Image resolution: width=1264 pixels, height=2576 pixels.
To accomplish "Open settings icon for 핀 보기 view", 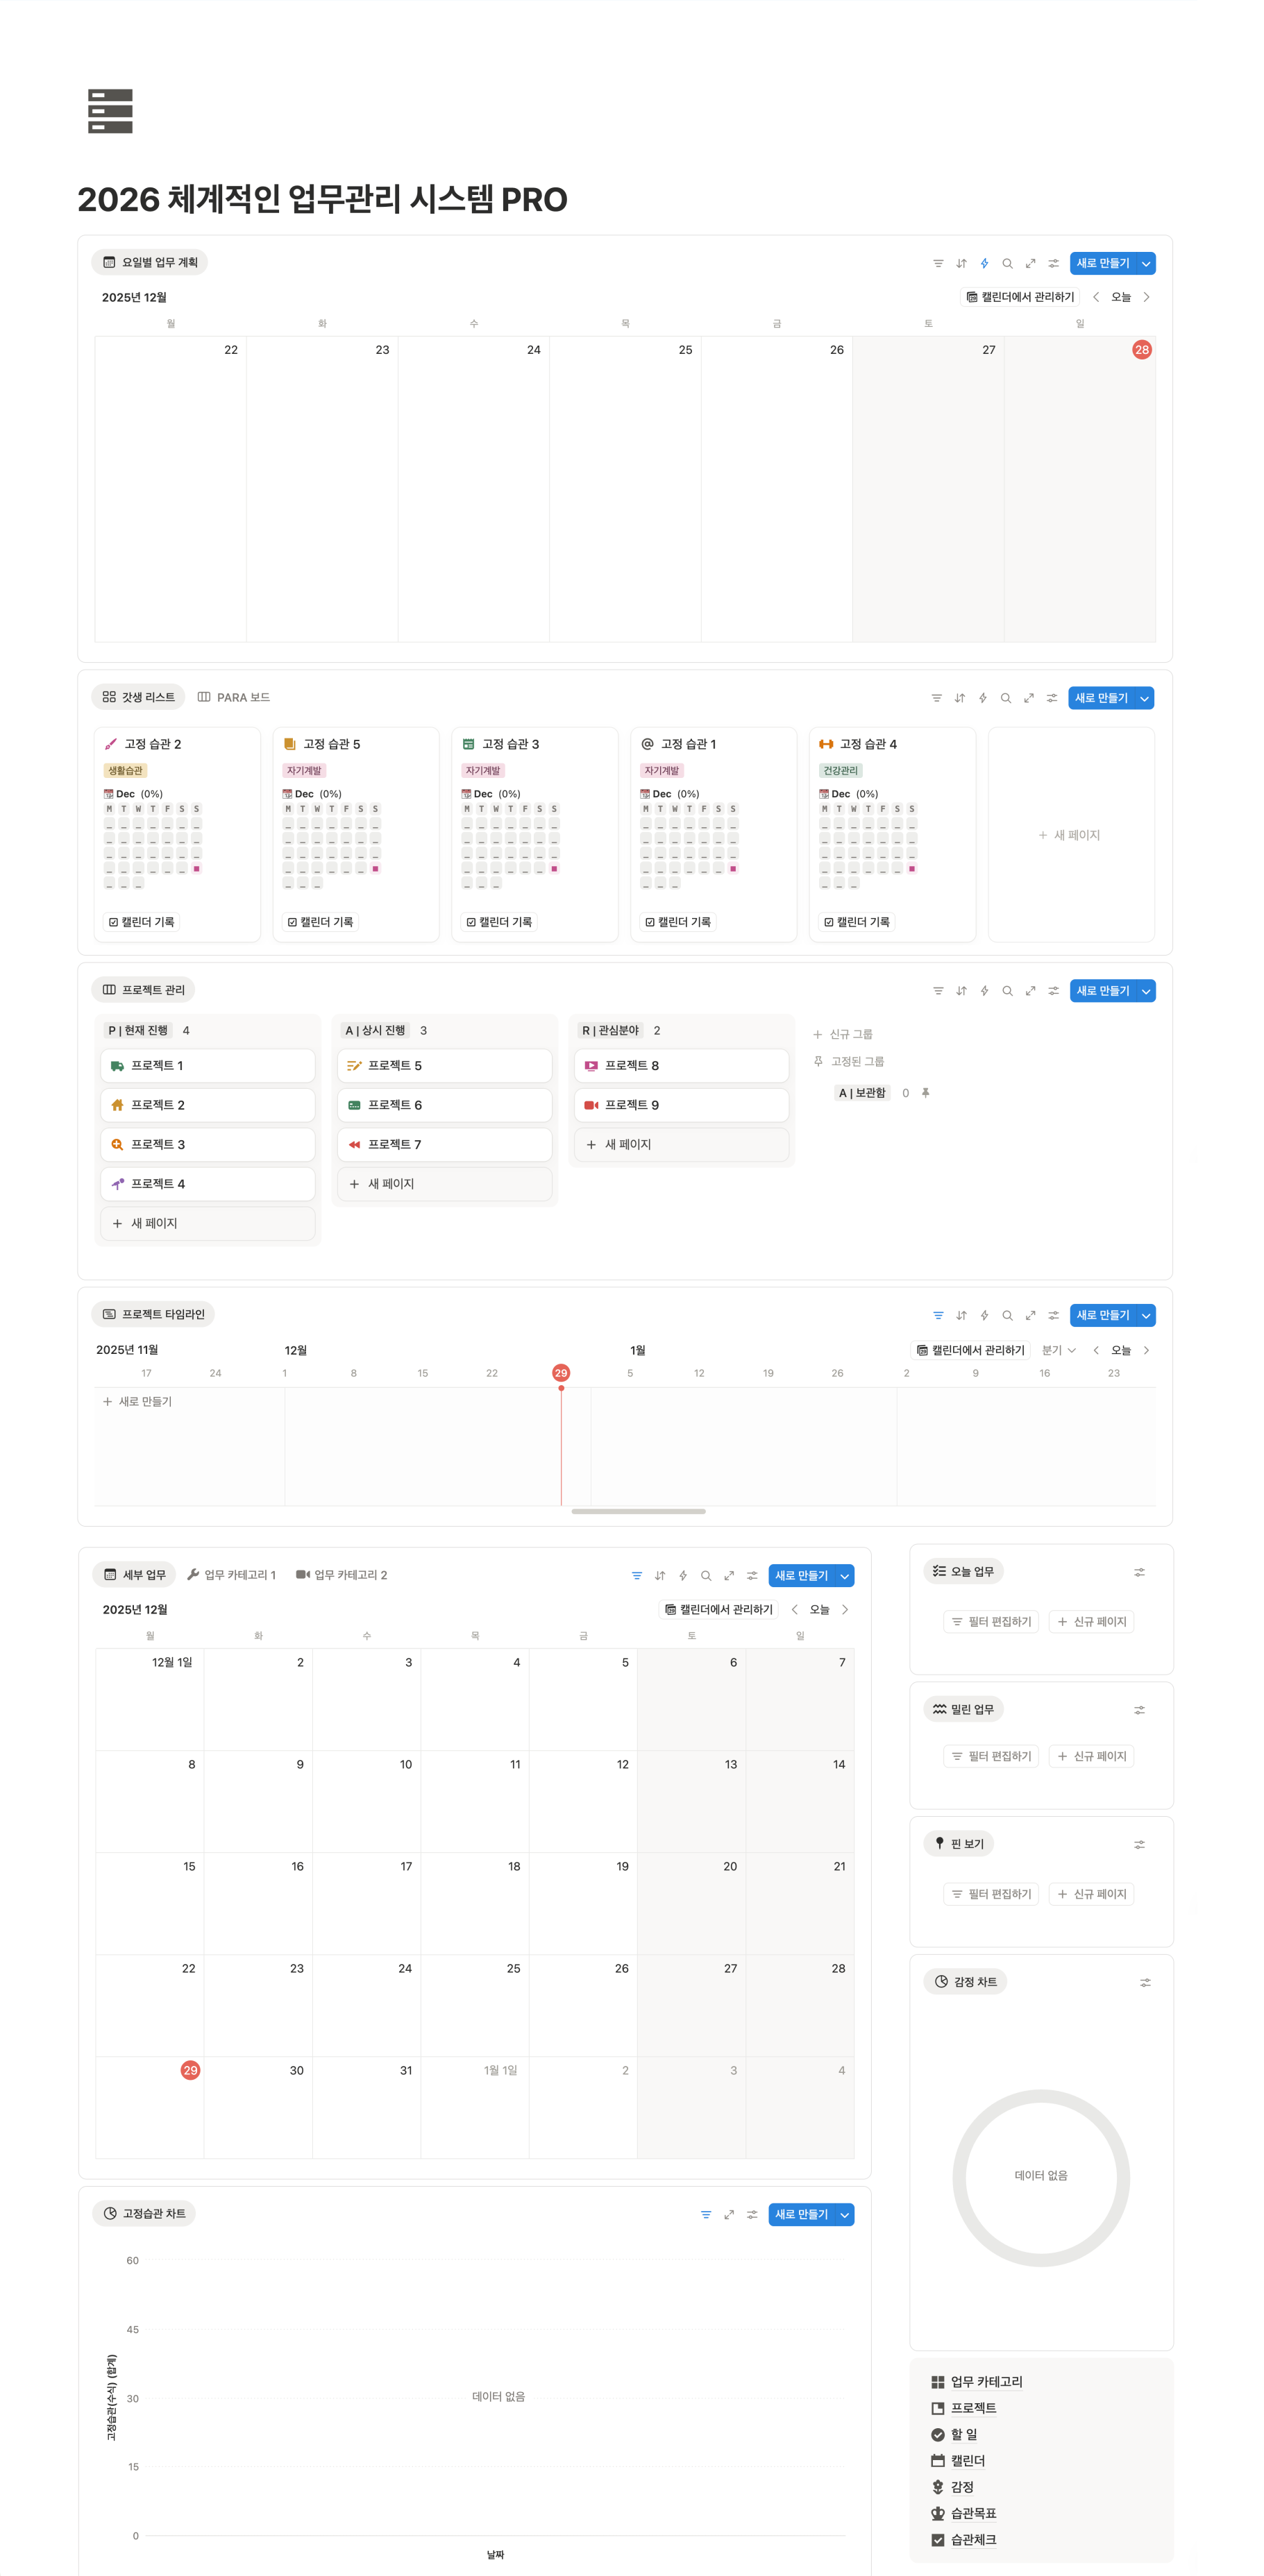I will click(x=1139, y=1844).
